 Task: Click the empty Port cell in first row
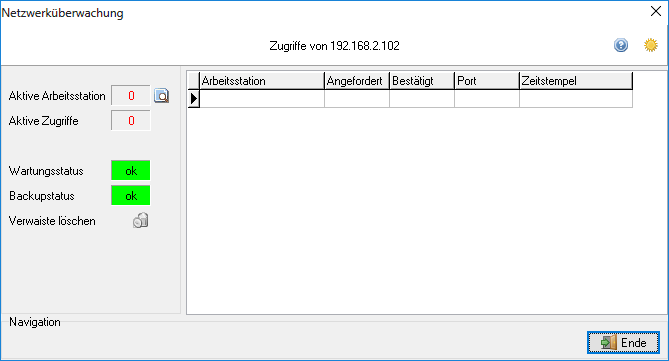click(x=487, y=99)
